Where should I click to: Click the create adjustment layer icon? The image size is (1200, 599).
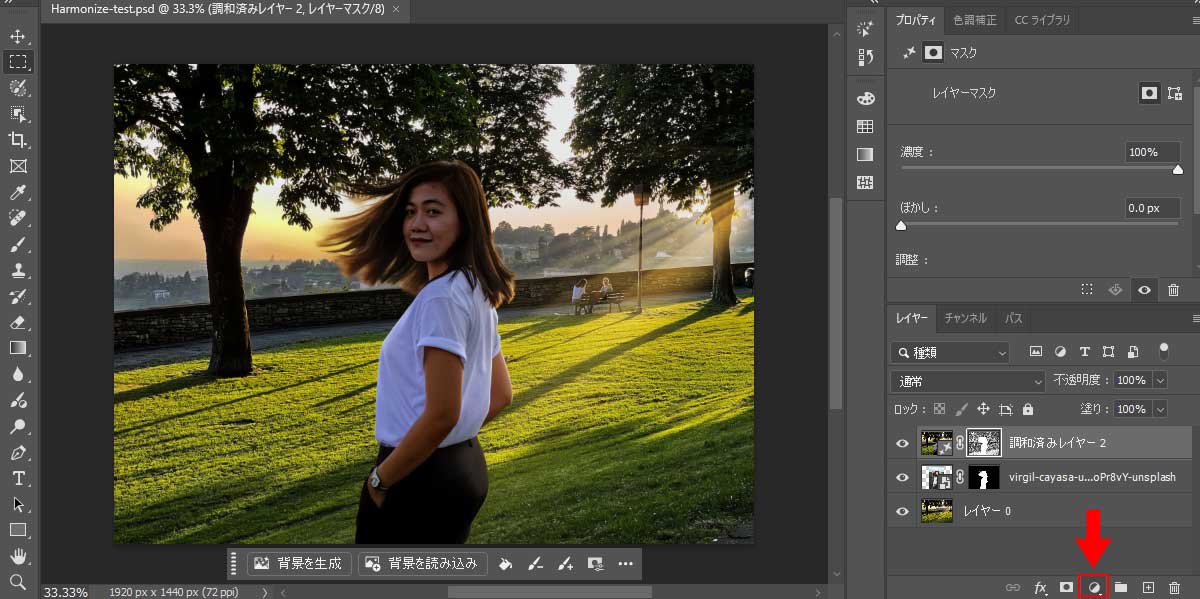1094,588
